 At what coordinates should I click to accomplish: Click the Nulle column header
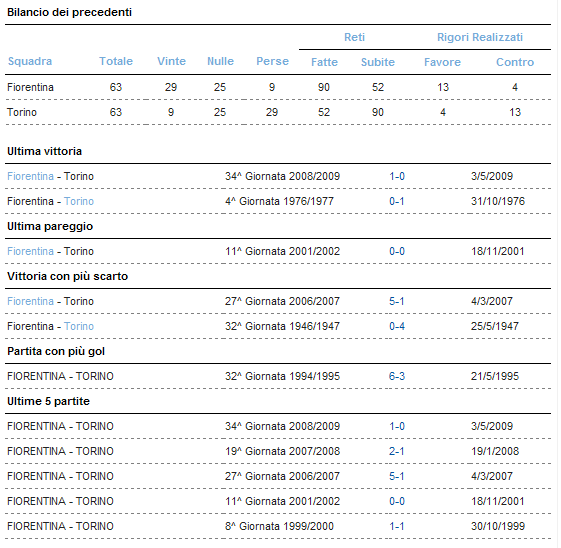click(x=220, y=61)
